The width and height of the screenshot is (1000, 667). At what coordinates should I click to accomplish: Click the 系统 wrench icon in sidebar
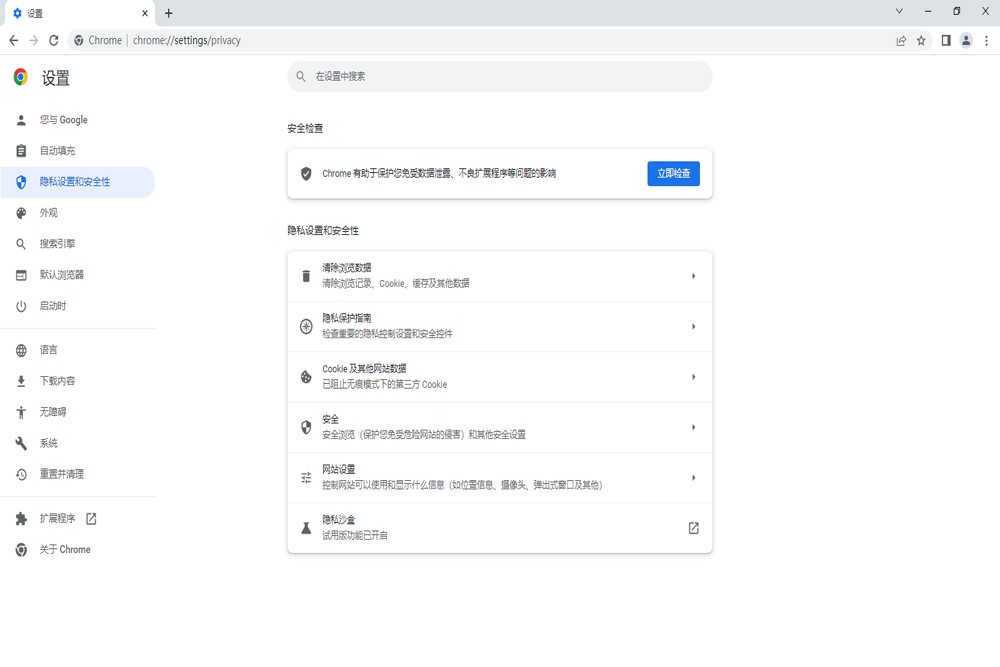[20, 443]
